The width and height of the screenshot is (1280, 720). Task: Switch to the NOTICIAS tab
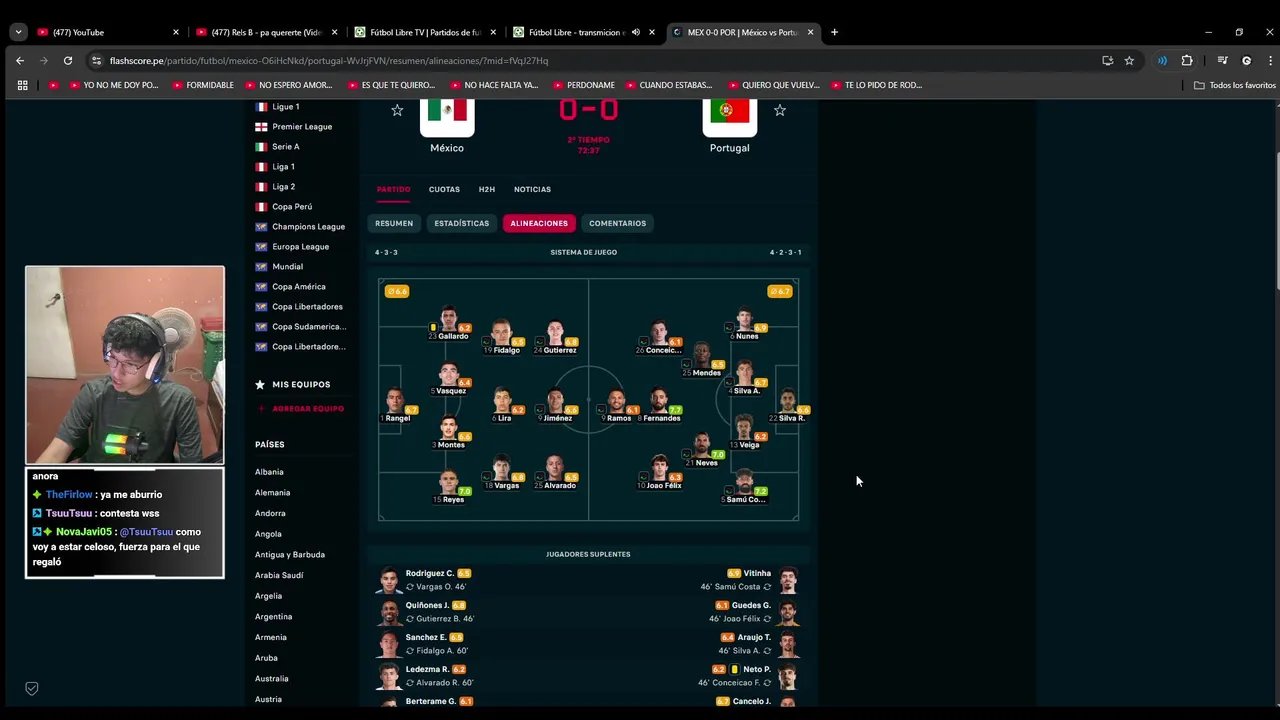point(532,189)
